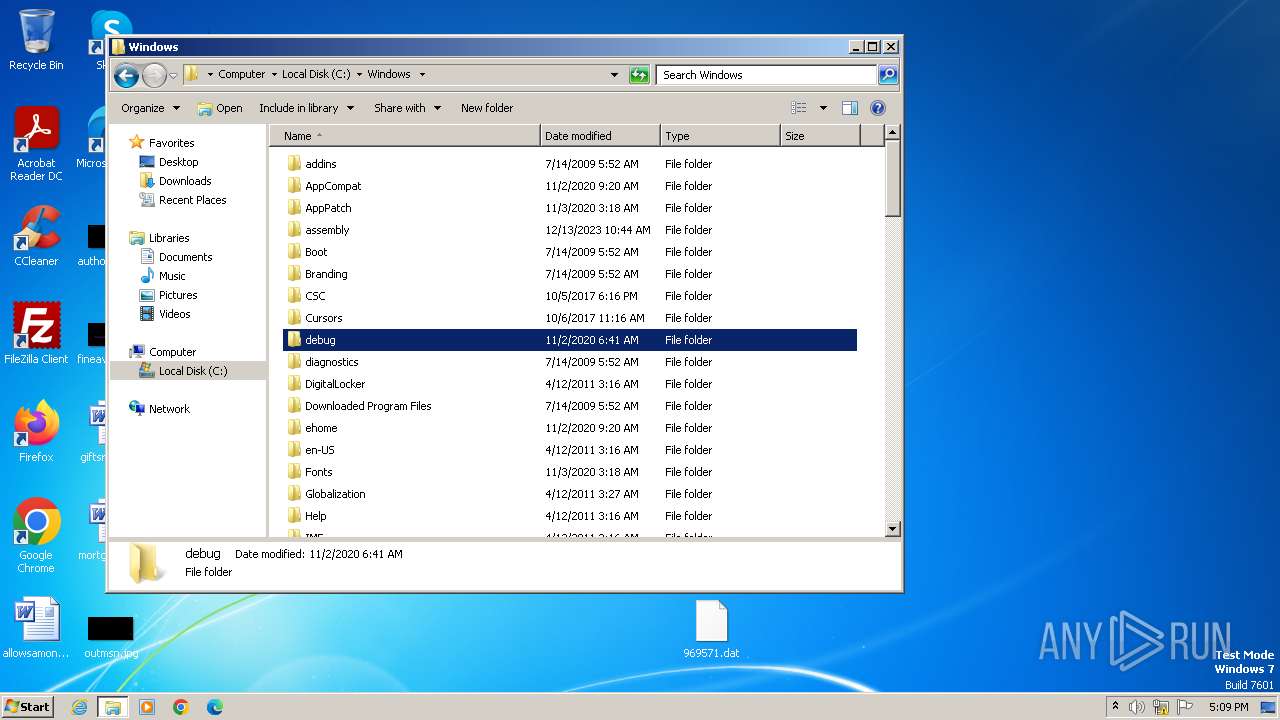This screenshot has height=720, width=1280.
Task: Refresh the Windows folder view
Action: (x=639, y=75)
